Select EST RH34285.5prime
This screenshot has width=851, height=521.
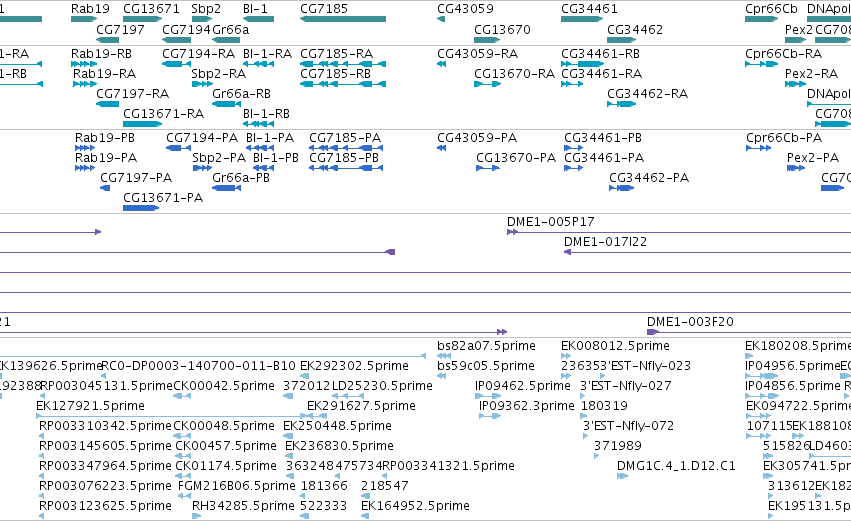(244, 505)
